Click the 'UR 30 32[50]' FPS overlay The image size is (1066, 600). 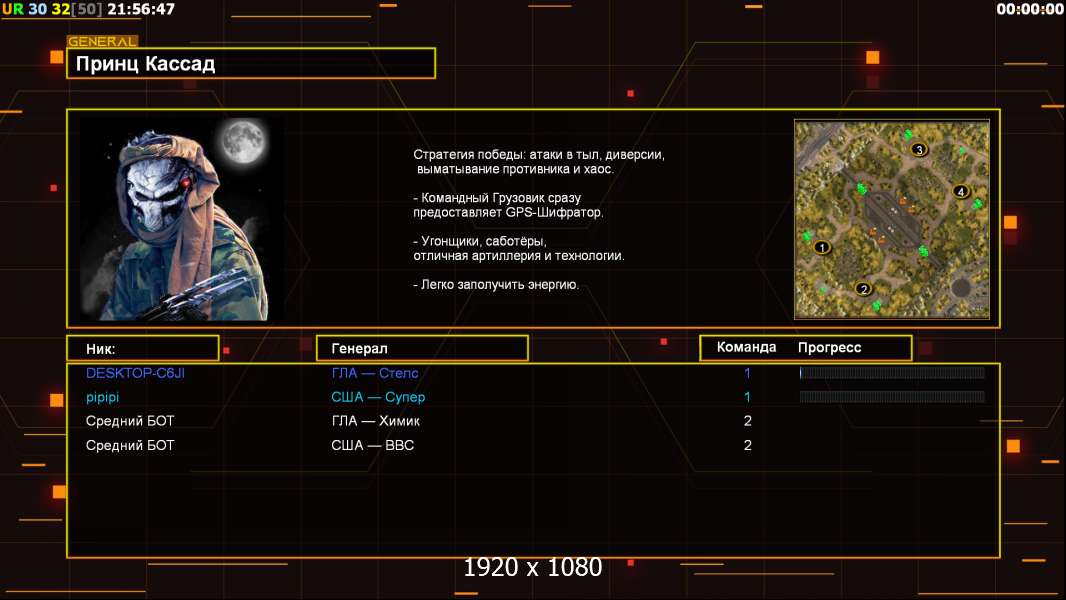click(52, 10)
